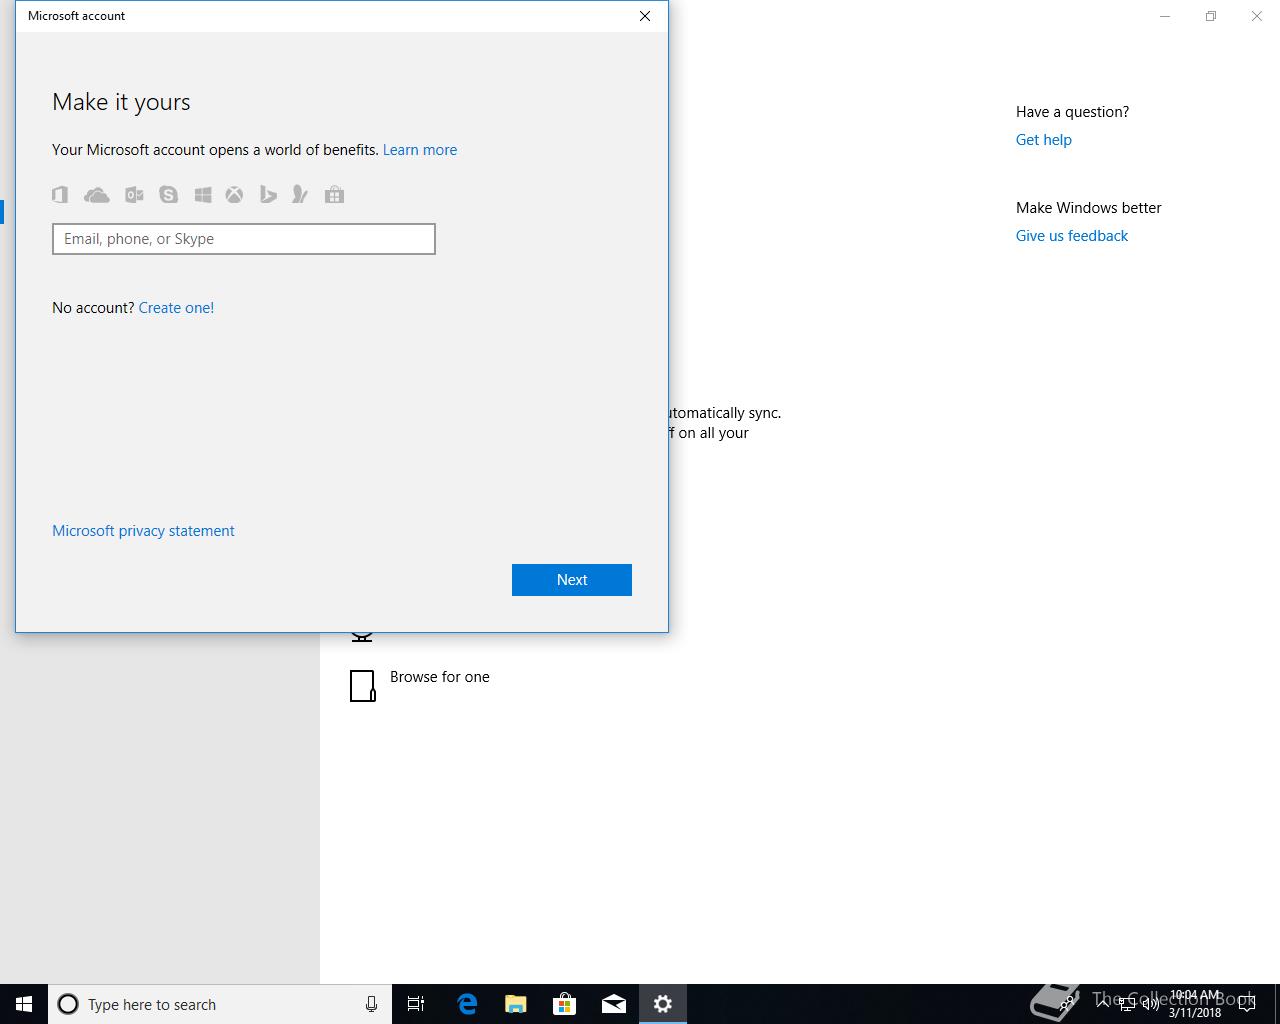Screen dimensions: 1280x1024
Task: Click the clock showing 10:04 AM
Action: click(1195, 1004)
